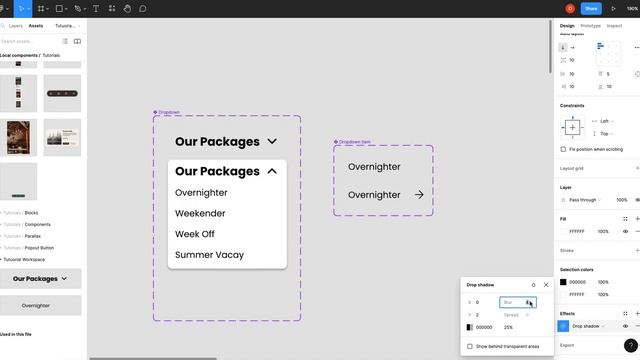
Task: Select the Comment tool
Action: click(x=142, y=9)
